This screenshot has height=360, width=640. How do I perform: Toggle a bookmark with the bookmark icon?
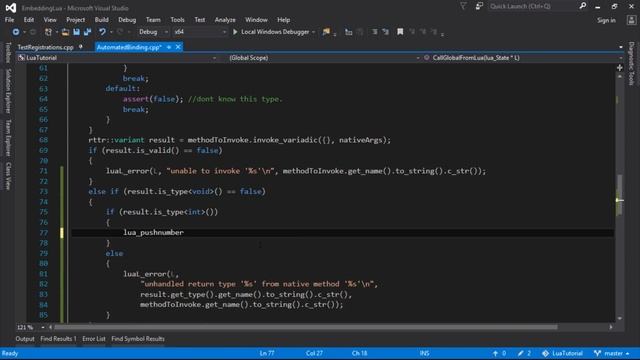pyautogui.click(x=400, y=32)
